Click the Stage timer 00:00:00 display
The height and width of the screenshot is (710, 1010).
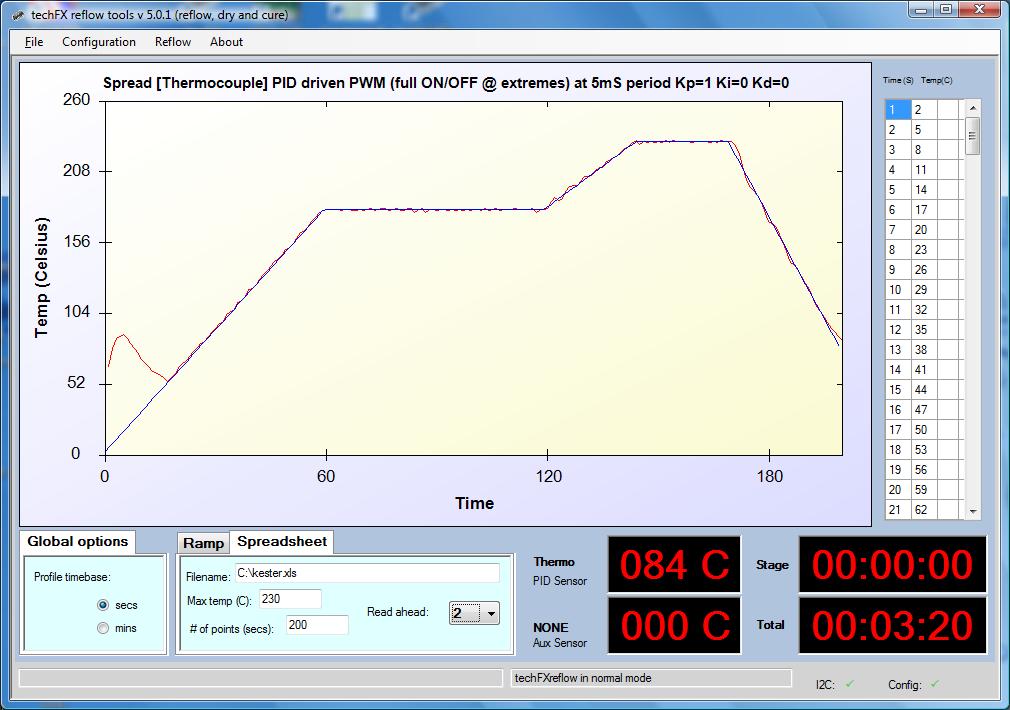(892, 564)
